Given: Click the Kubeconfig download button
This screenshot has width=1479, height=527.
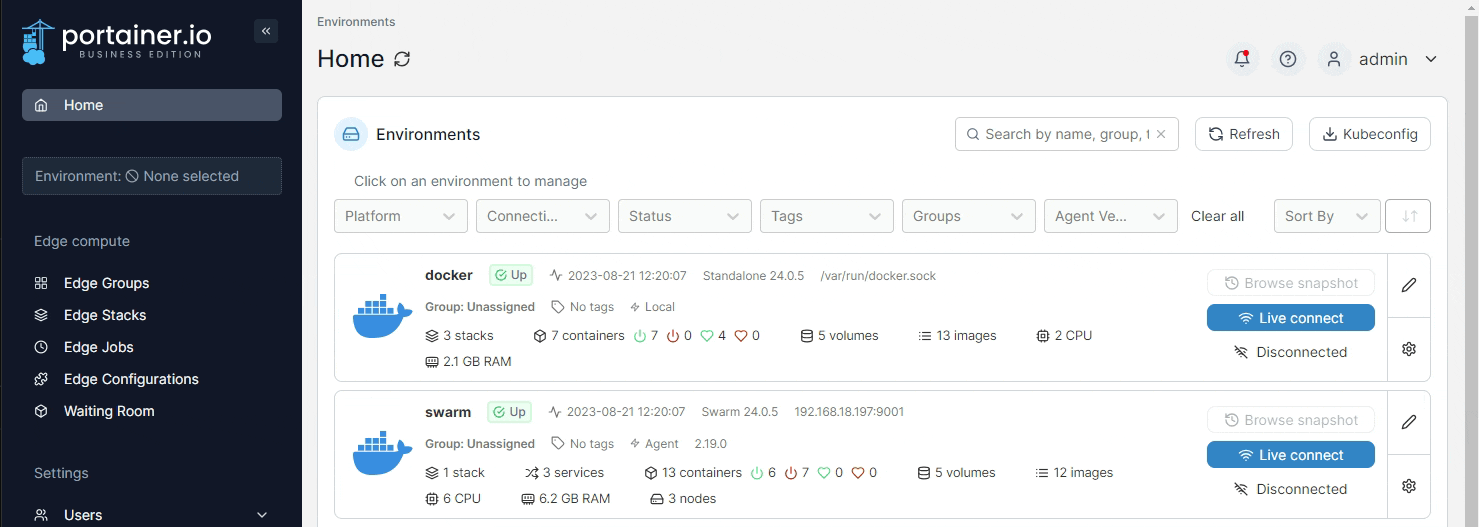Looking at the screenshot, I should click(1370, 134).
